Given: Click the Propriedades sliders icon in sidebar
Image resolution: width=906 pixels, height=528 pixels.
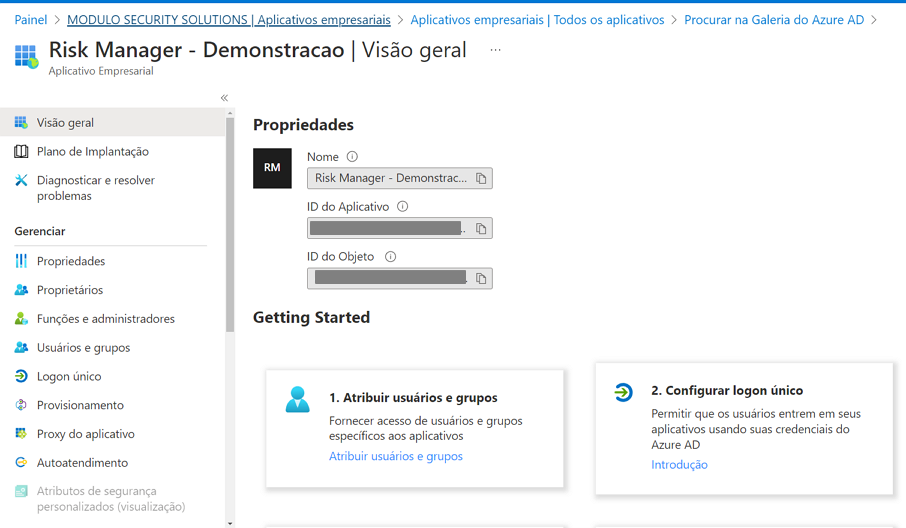Looking at the screenshot, I should tap(21, 261).
